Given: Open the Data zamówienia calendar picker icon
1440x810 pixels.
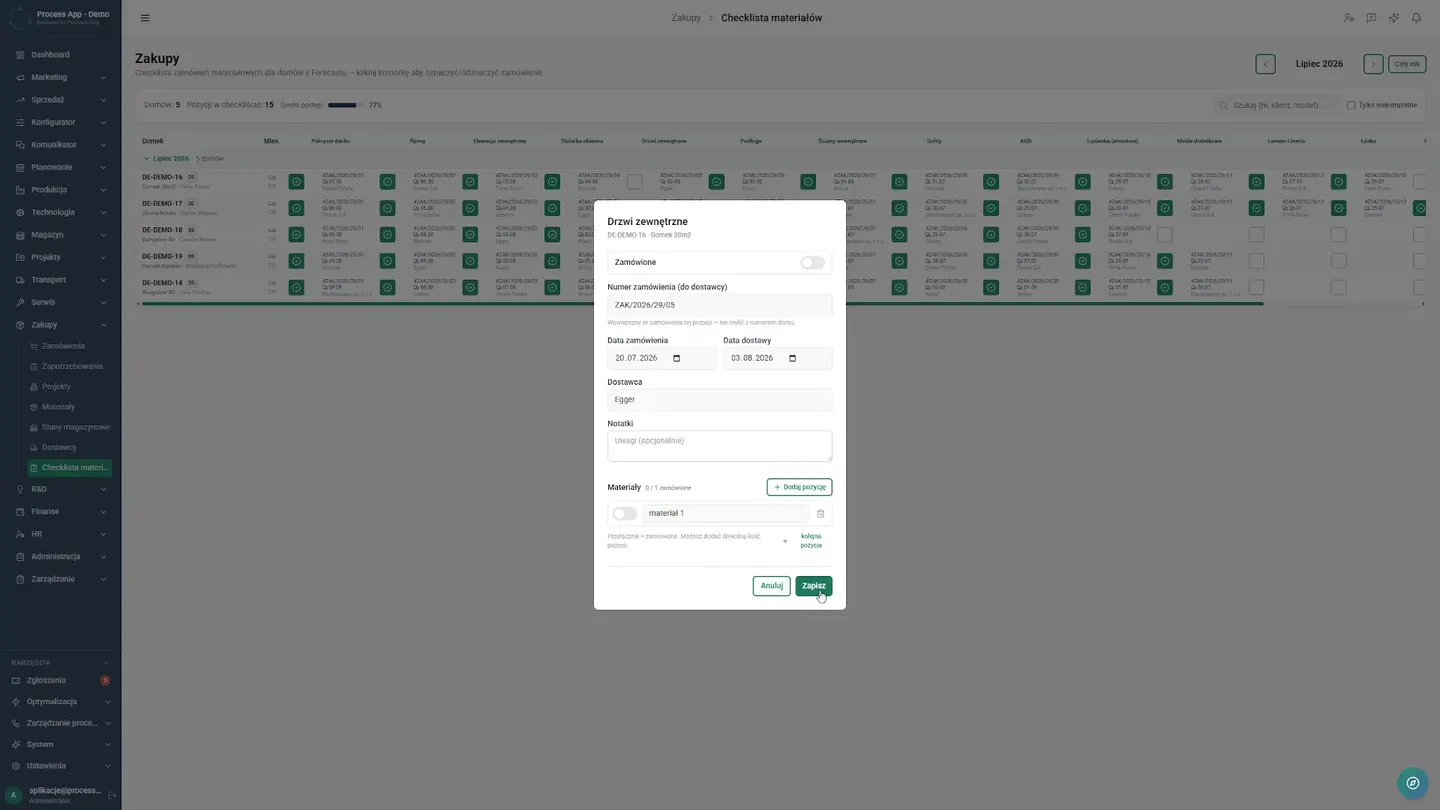Looking at the screenshot, I should coord(677,358).
